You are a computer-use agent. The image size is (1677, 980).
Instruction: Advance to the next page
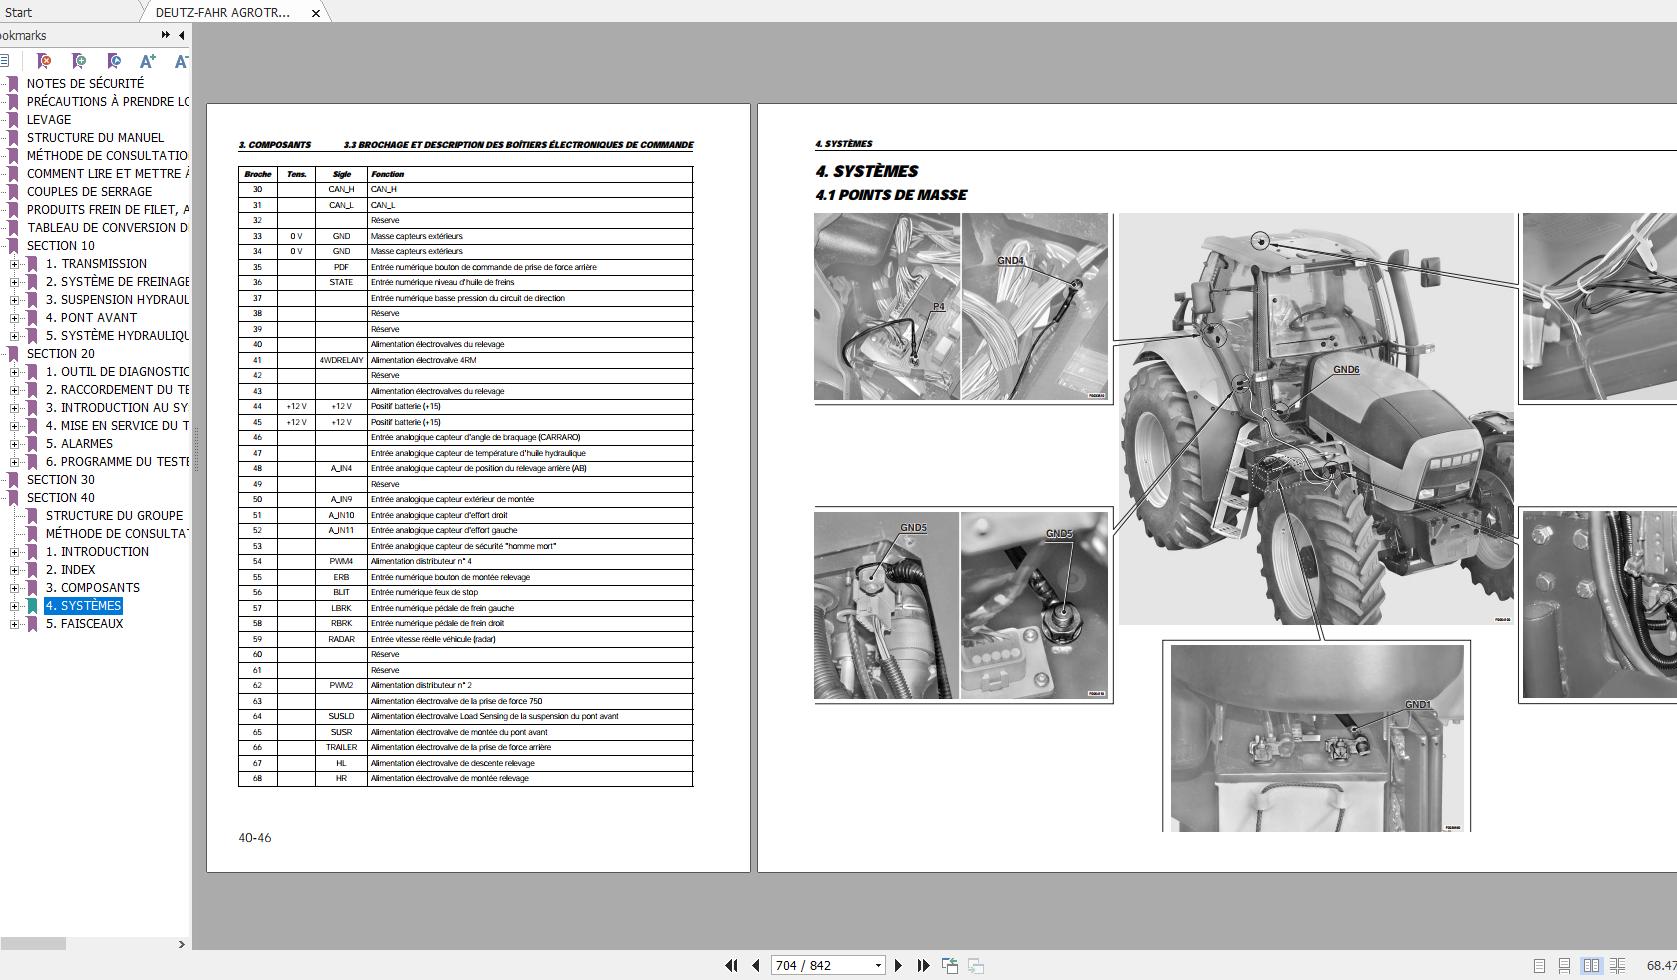(x=898, y=965)
